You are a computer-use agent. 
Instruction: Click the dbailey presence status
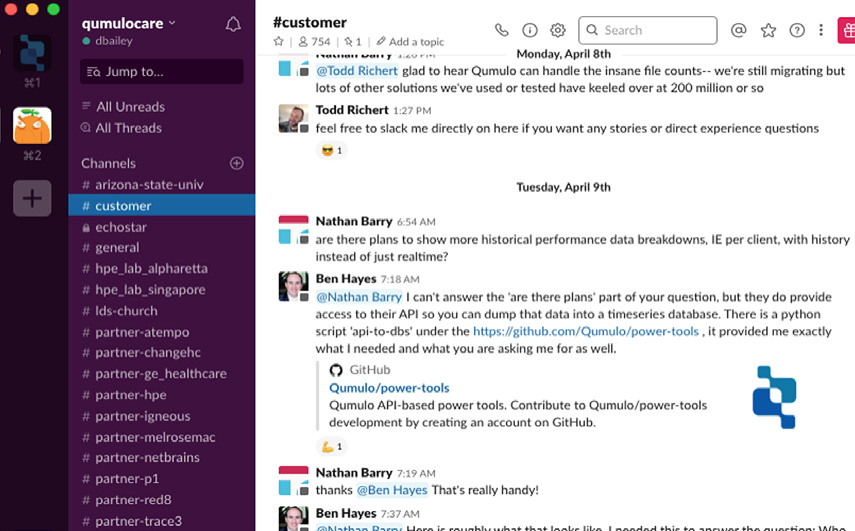(x=107, y=41)
